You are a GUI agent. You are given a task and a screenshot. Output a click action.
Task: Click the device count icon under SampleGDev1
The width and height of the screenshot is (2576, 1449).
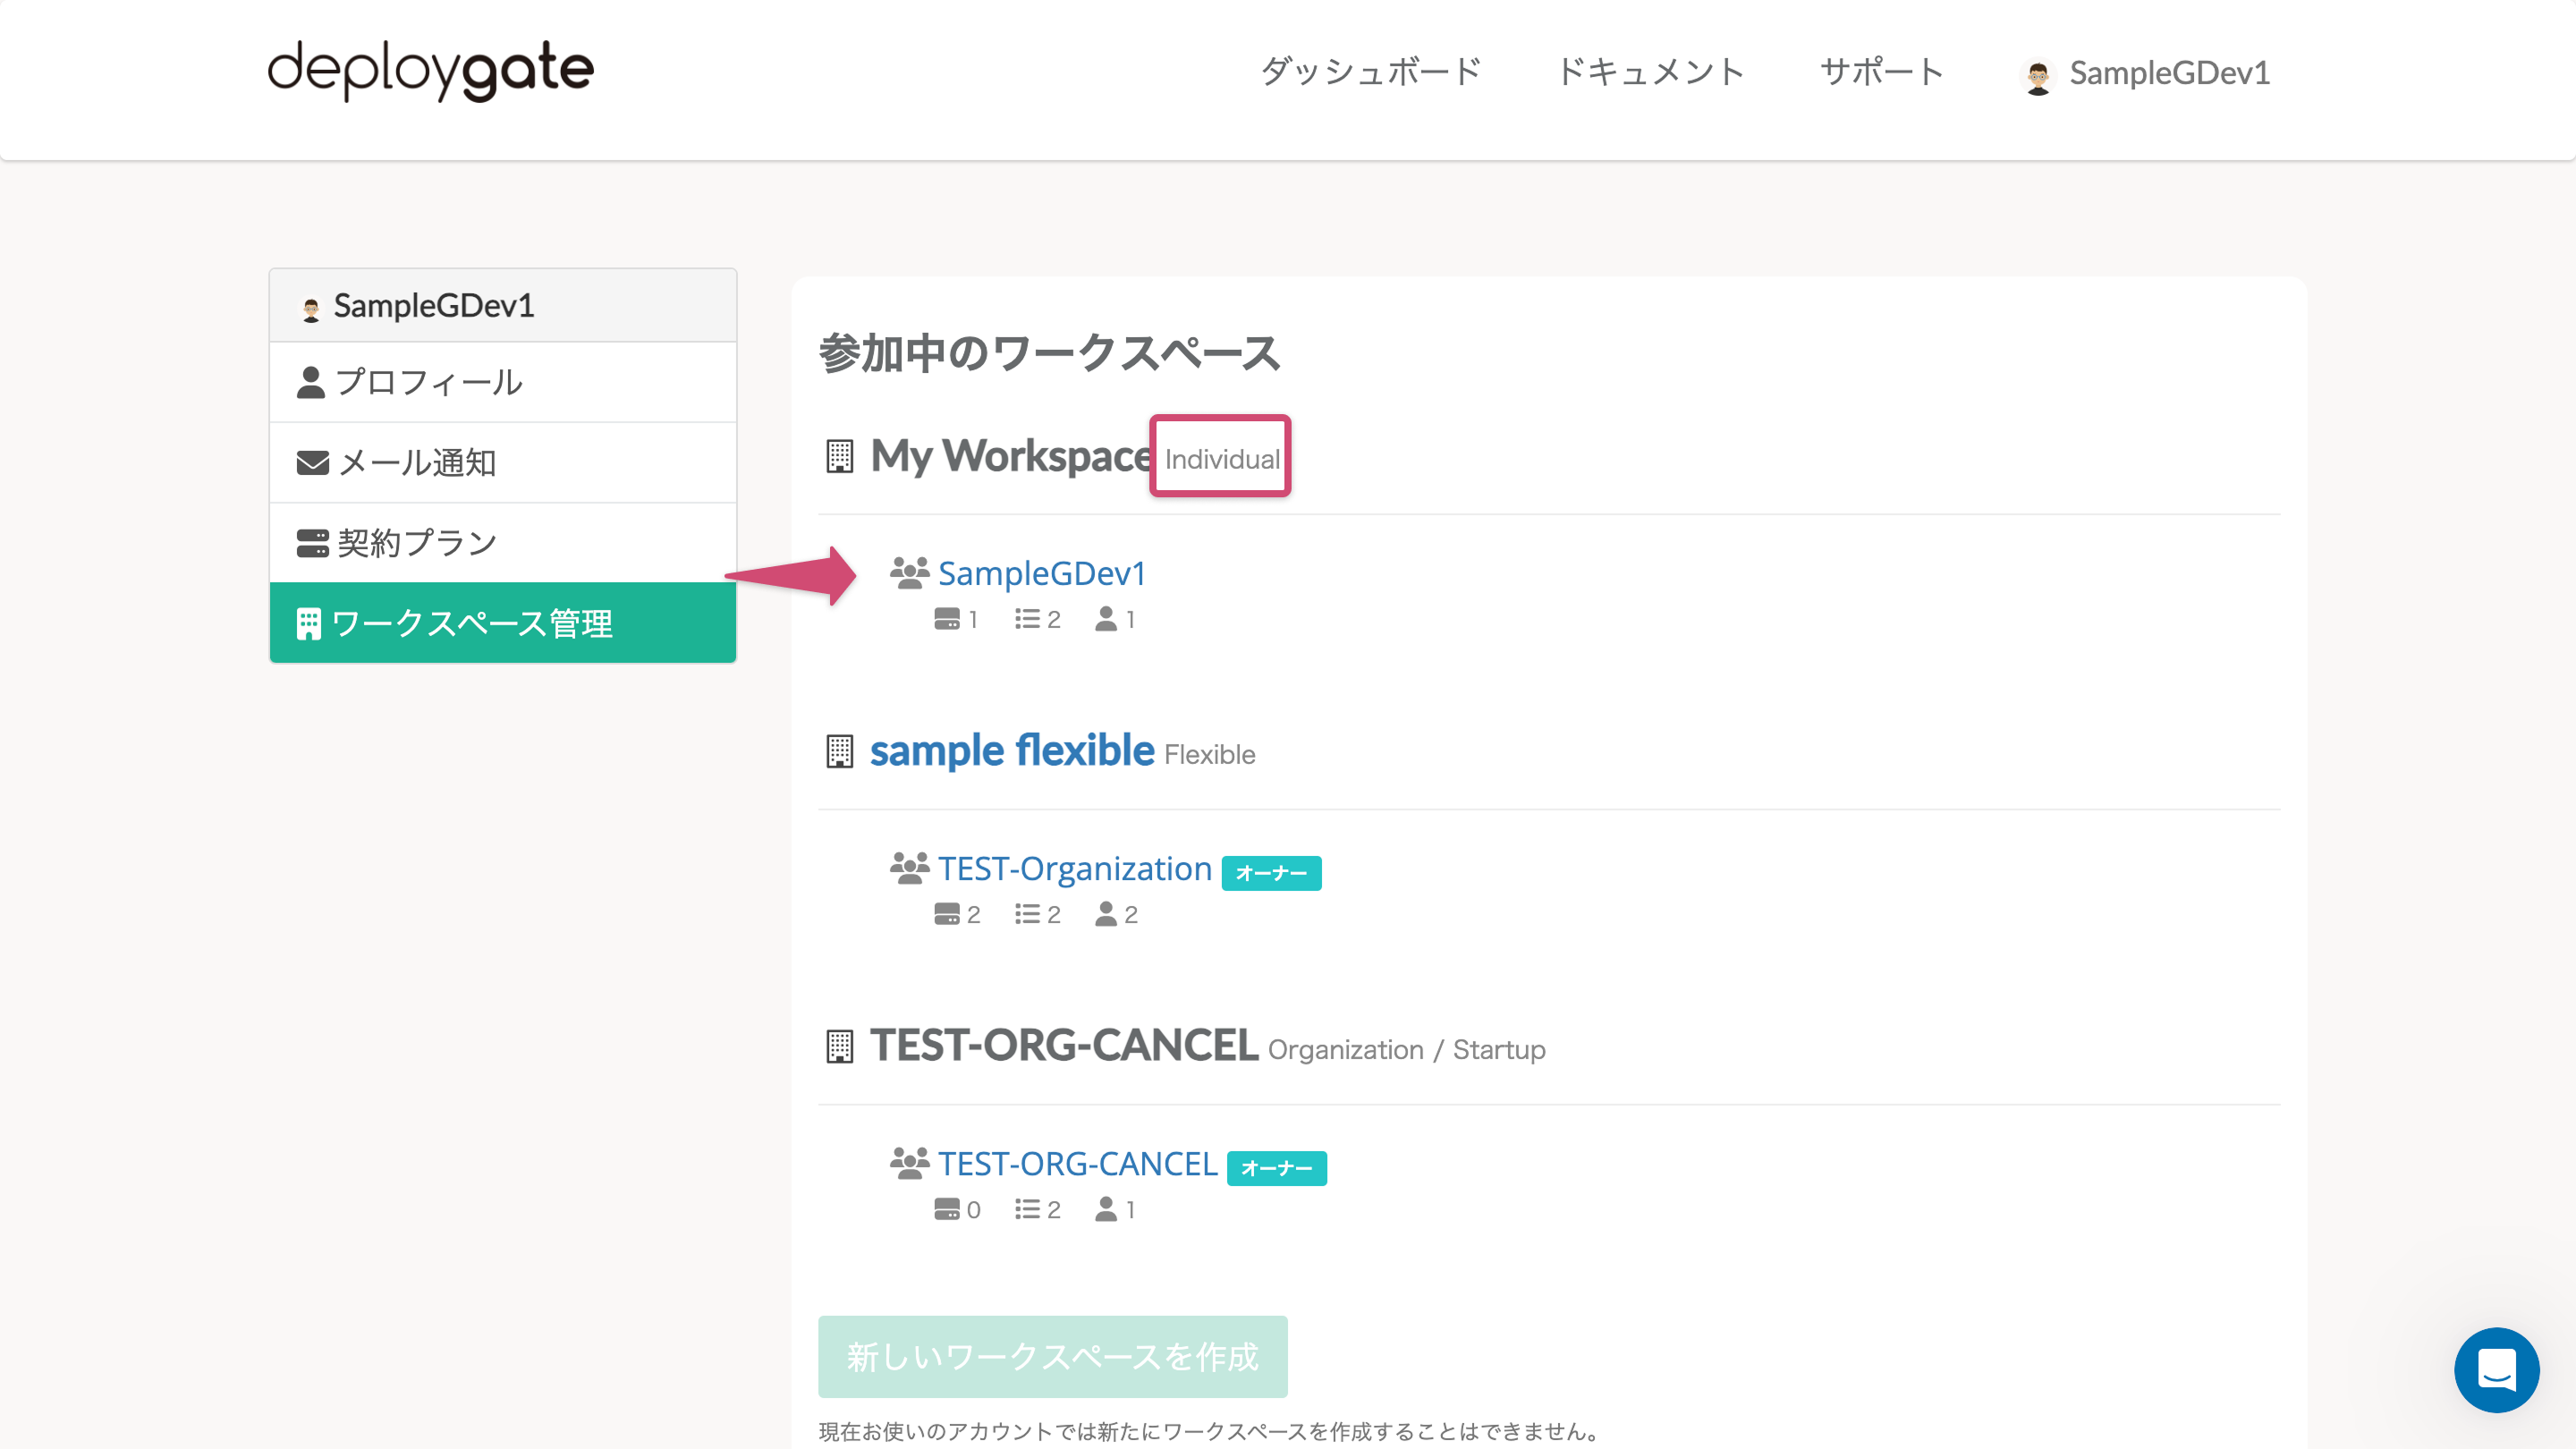[948, 618]
